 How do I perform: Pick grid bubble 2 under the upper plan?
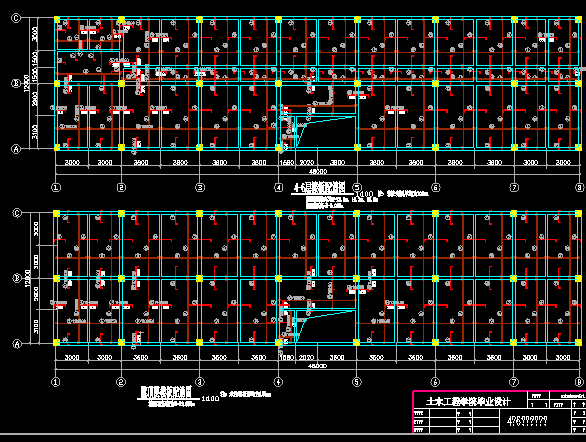coord(121,188)
